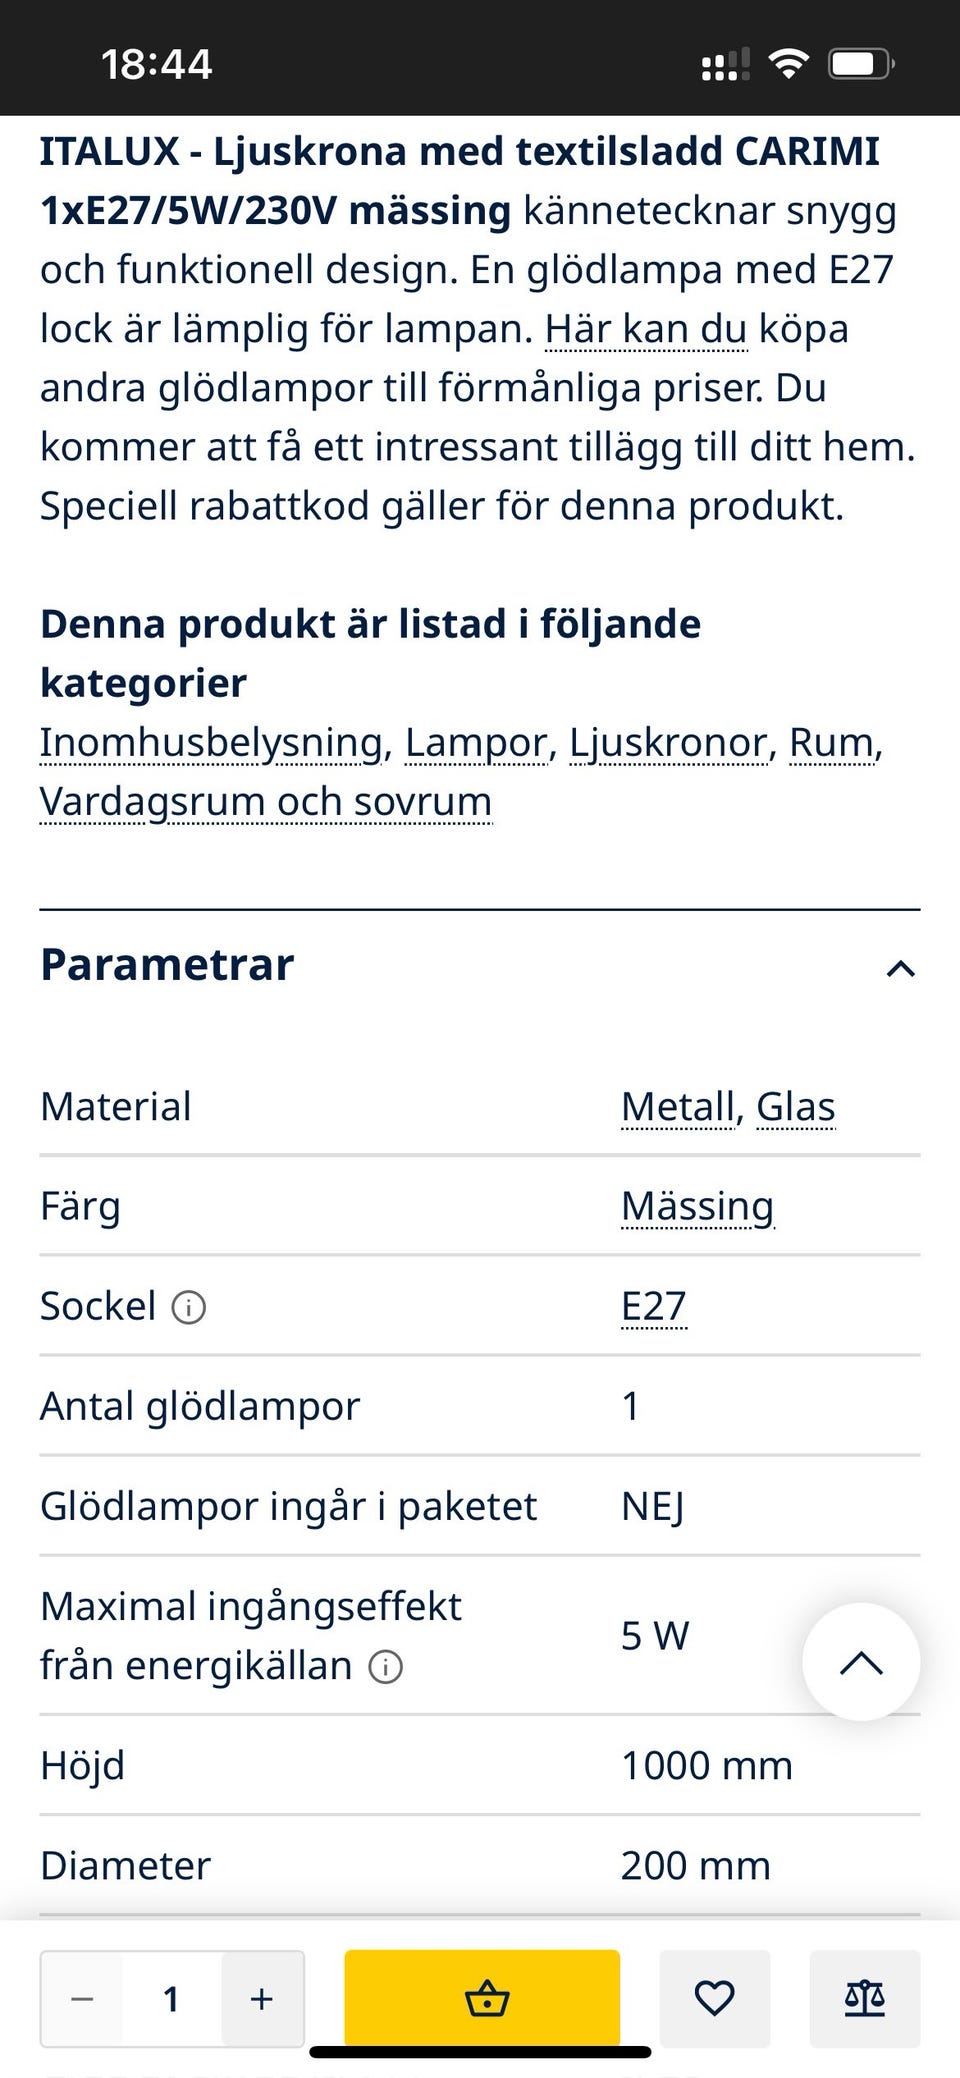
Task: Open Vardagsrum och sovrum category
Action: coord(266,802)
